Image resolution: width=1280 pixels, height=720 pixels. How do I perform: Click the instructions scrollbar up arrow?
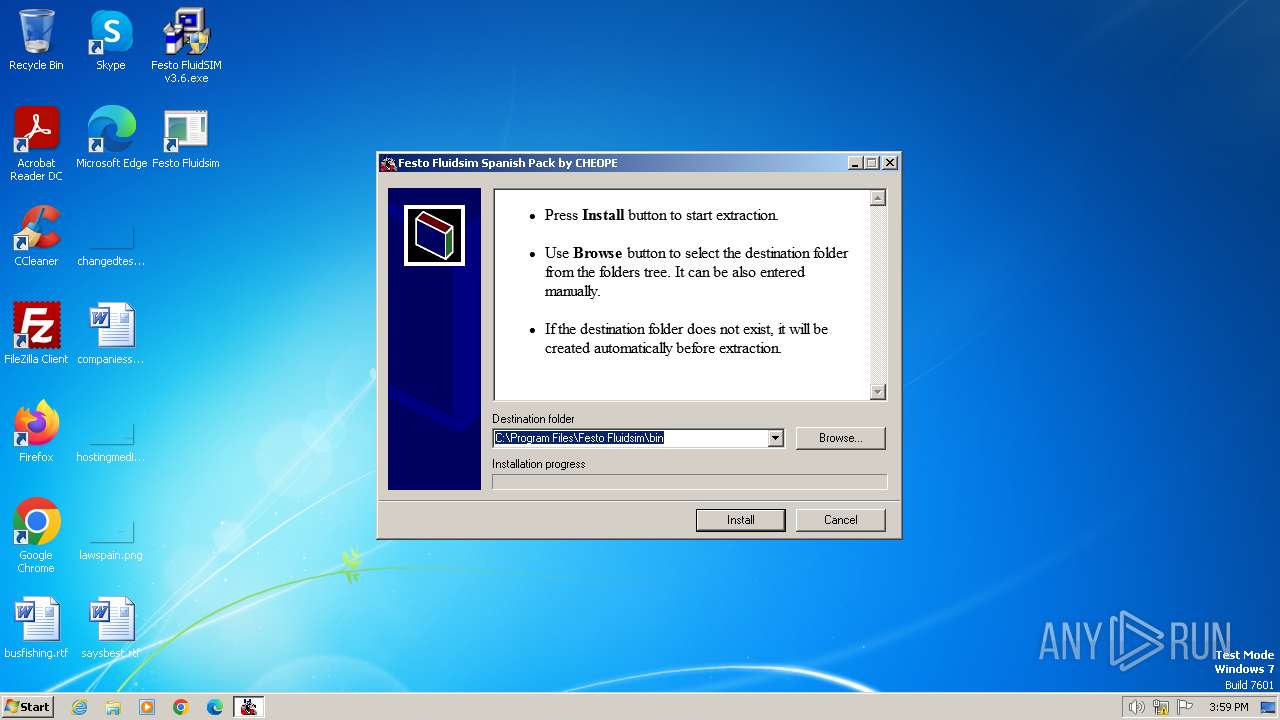pos(878,198)
